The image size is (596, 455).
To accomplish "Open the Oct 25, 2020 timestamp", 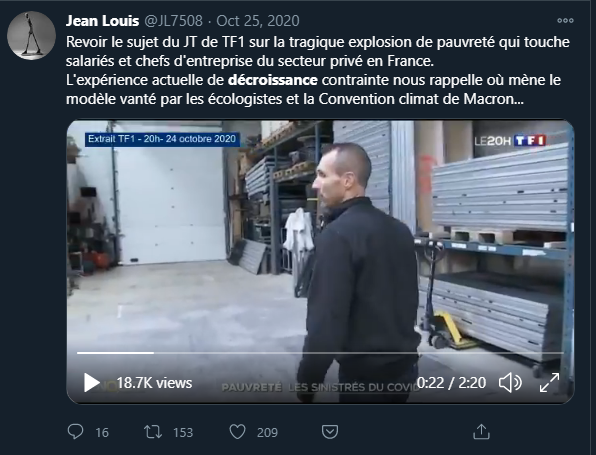I will point(258,21).
